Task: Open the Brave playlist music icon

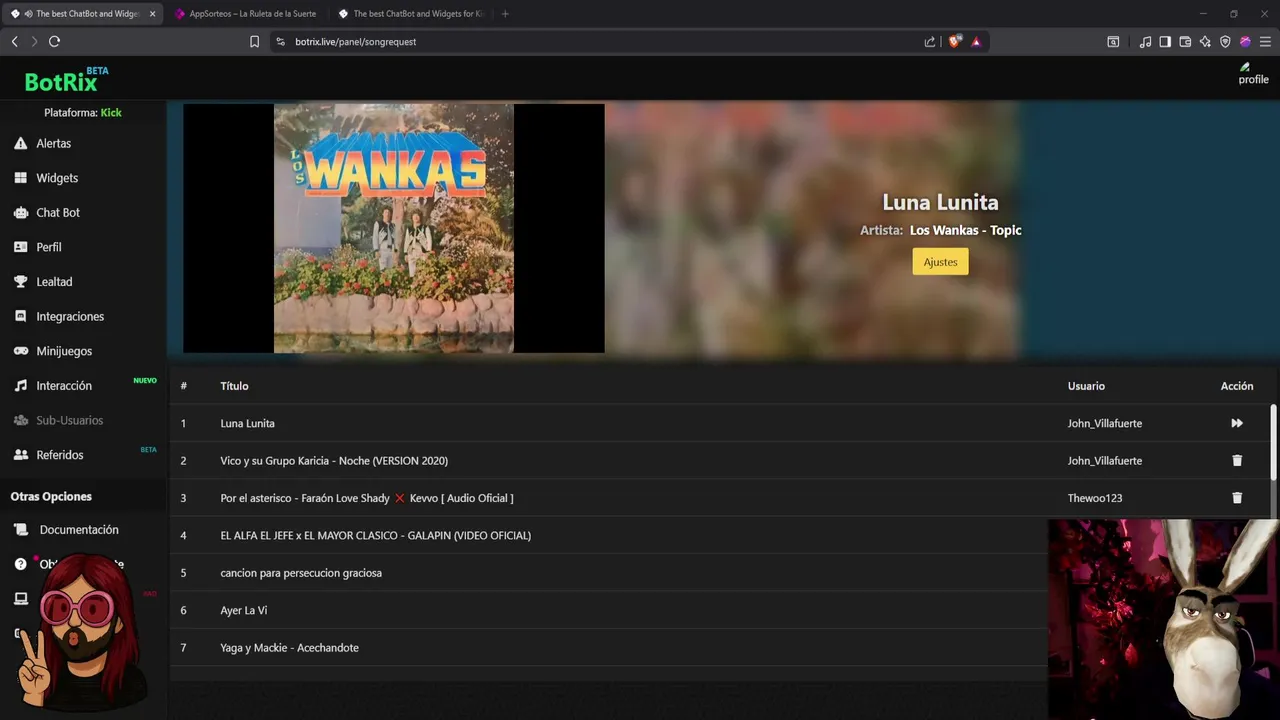Action: pos(1145,41)
